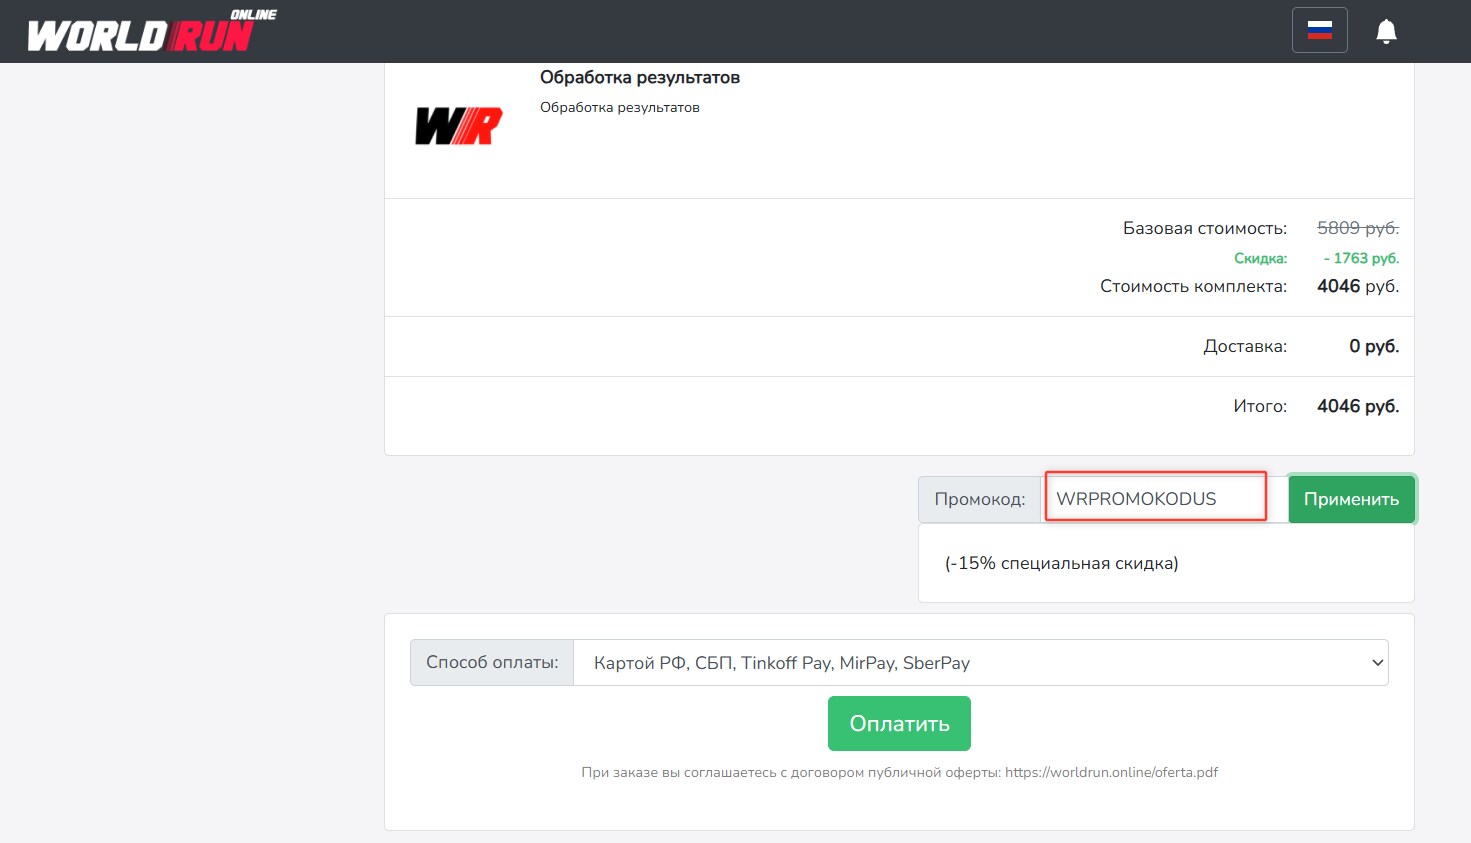The image size is (1471, 843).
Task: Click the Доставка: 0 руб. value
Action: (1374, 346)
